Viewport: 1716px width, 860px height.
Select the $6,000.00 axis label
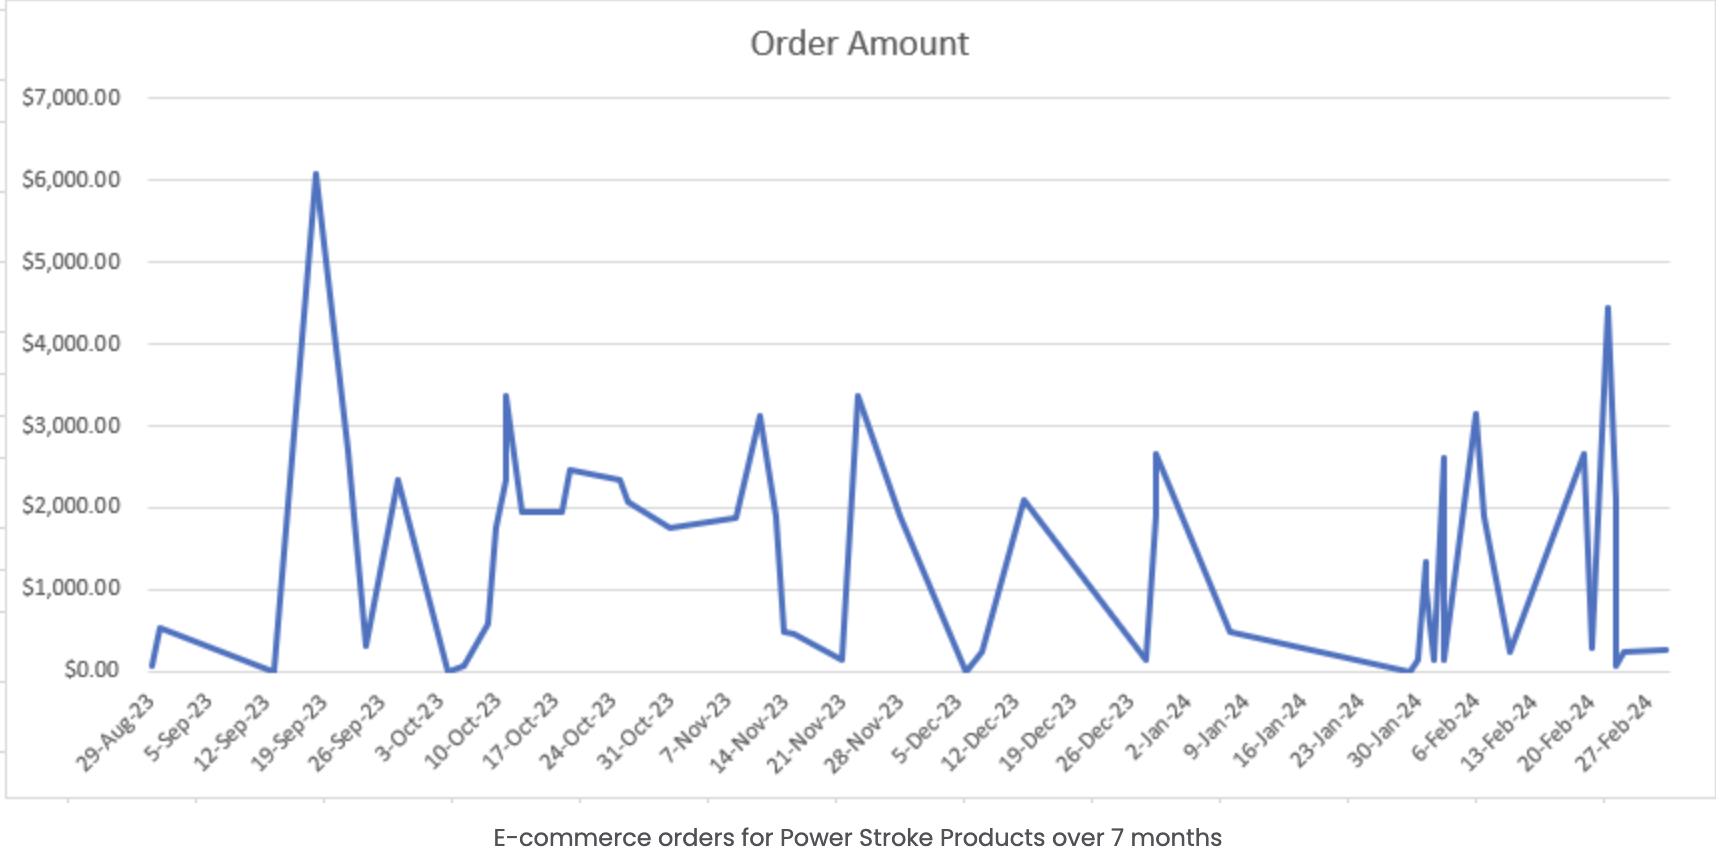point(71,180)
